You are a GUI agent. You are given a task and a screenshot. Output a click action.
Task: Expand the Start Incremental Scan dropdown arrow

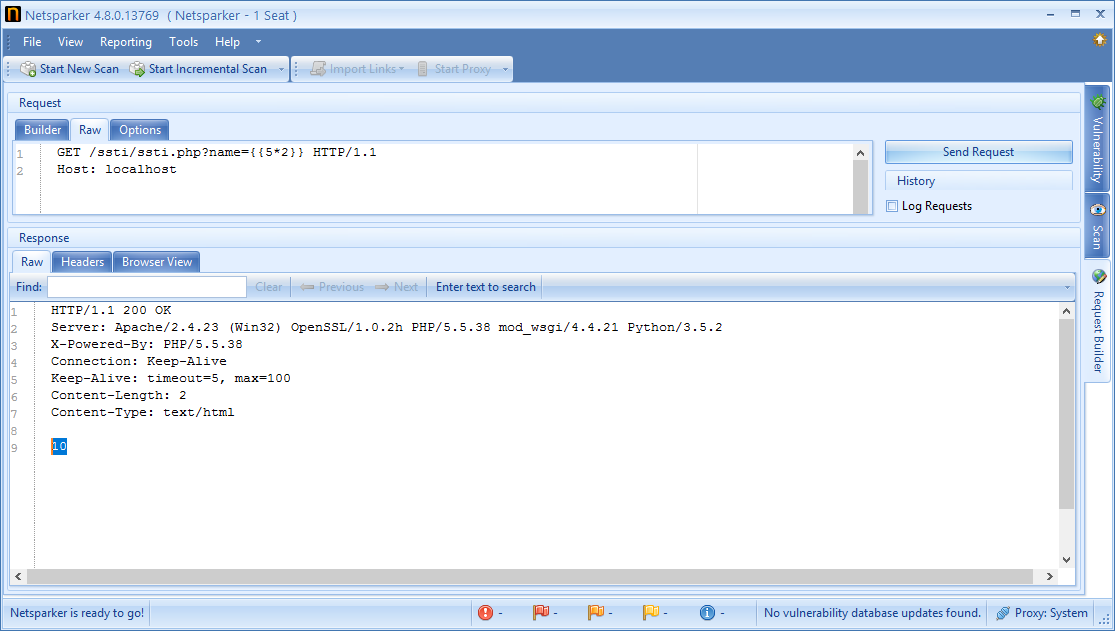click(281, 68)
